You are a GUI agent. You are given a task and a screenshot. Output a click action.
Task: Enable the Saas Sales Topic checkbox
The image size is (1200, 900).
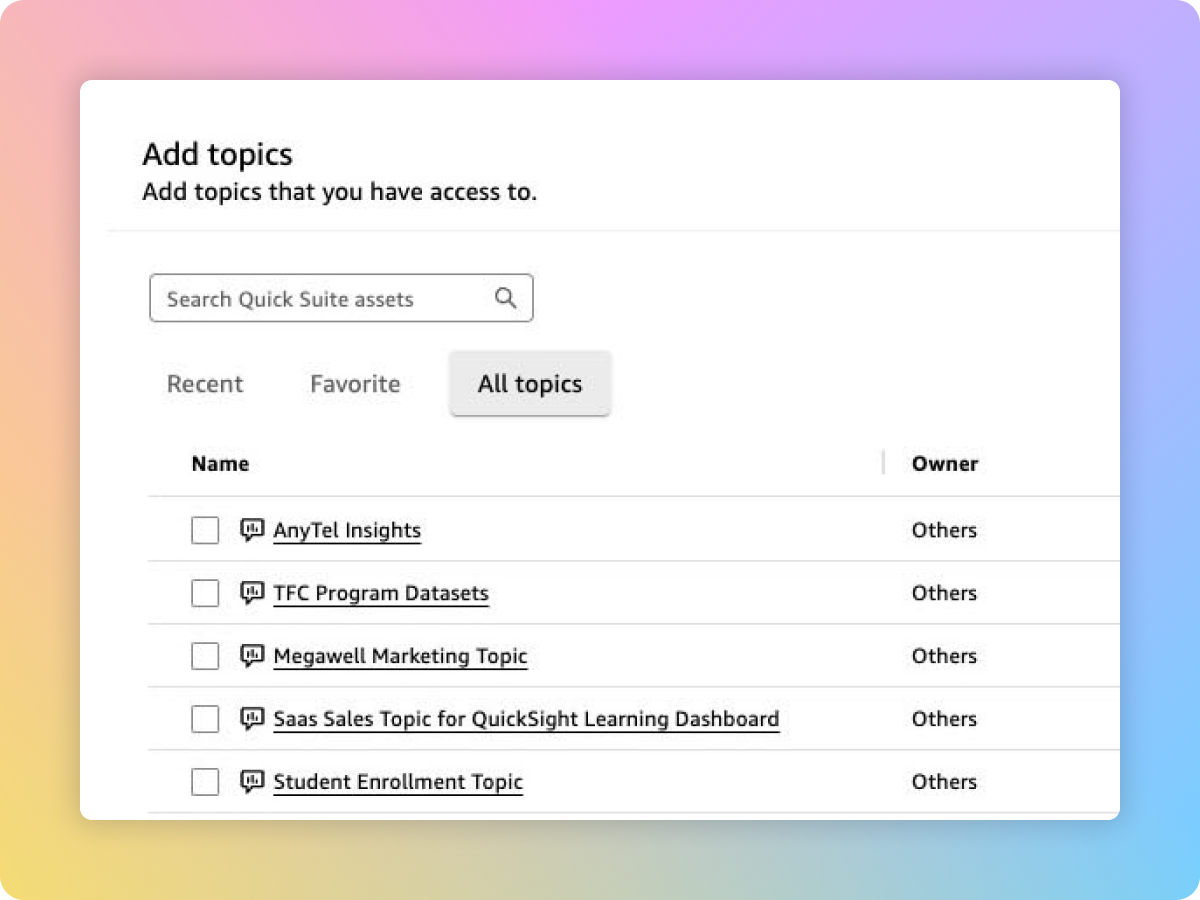205,720
